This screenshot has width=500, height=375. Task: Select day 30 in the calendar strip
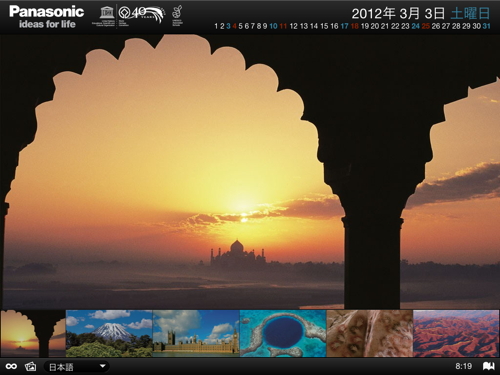[x=477, y=26]
